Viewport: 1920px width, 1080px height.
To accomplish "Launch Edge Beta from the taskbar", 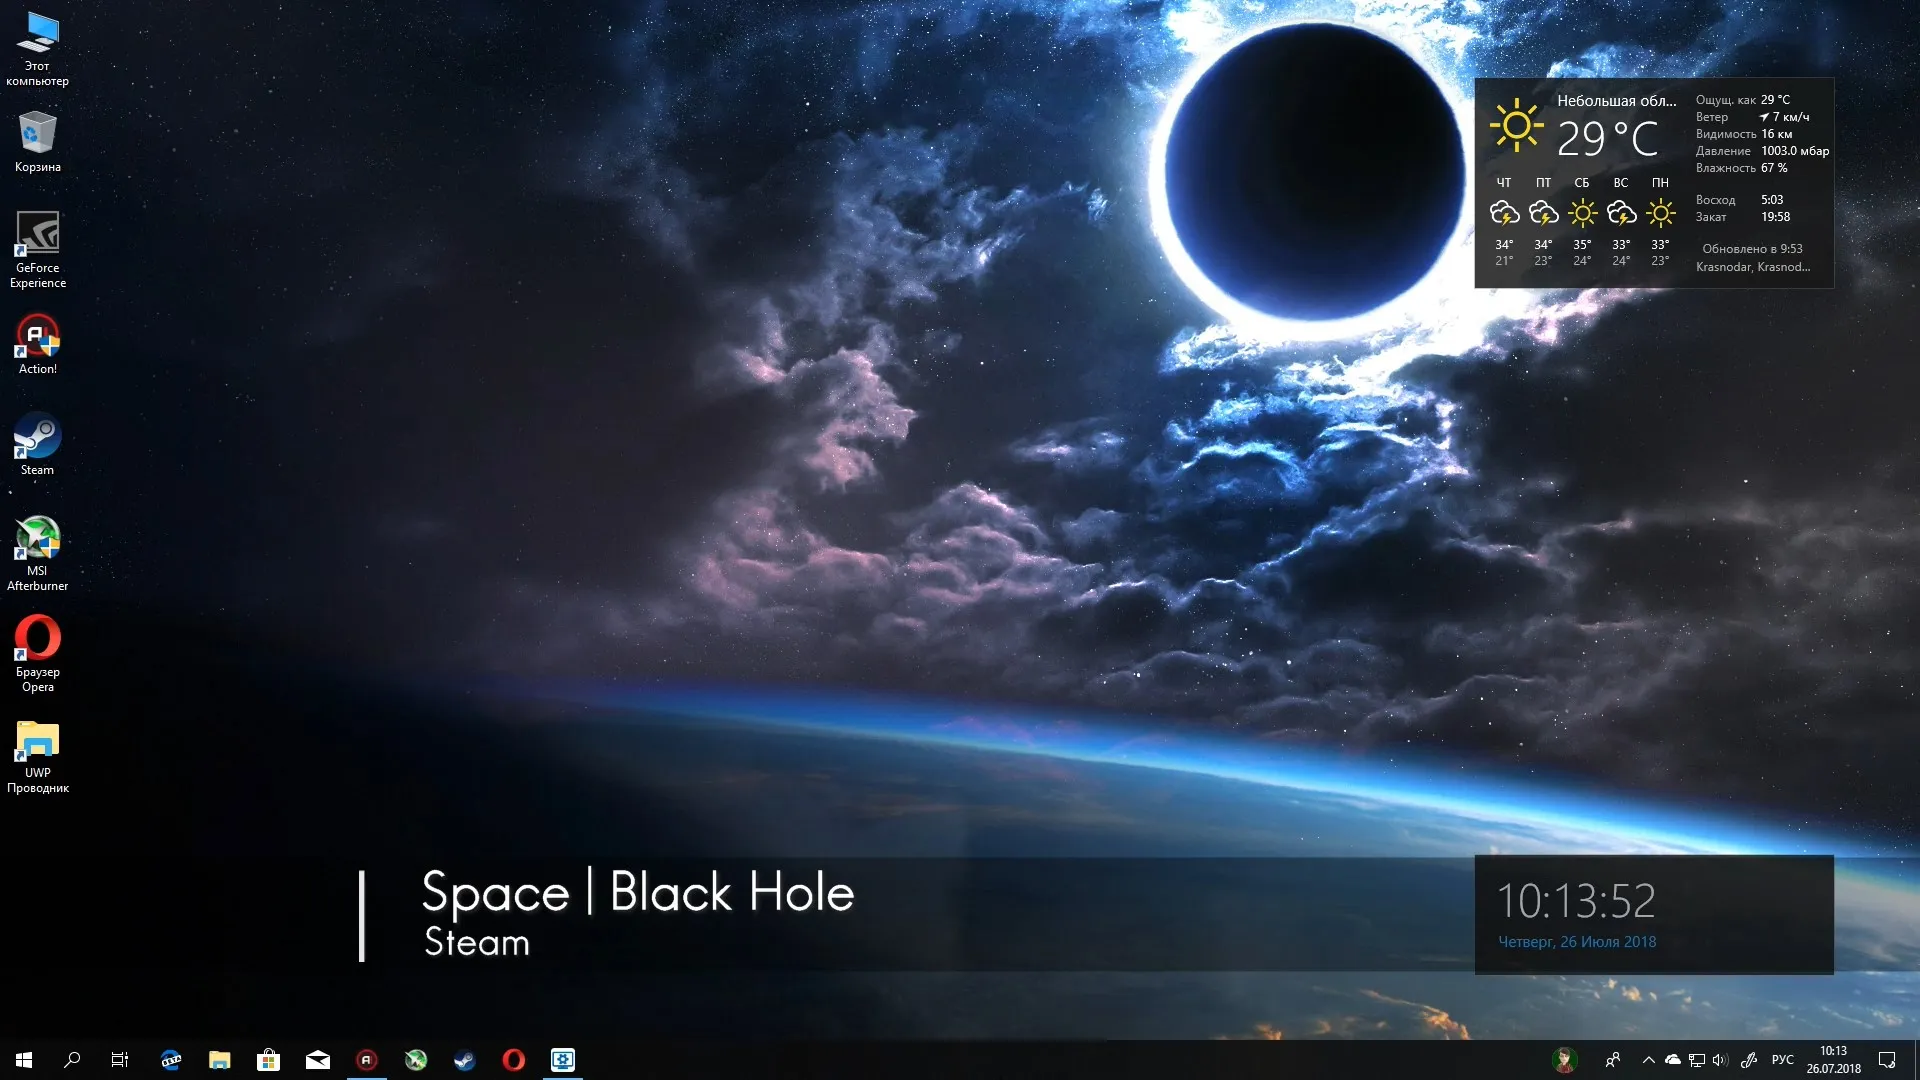I will click(x=171, y=1060).
